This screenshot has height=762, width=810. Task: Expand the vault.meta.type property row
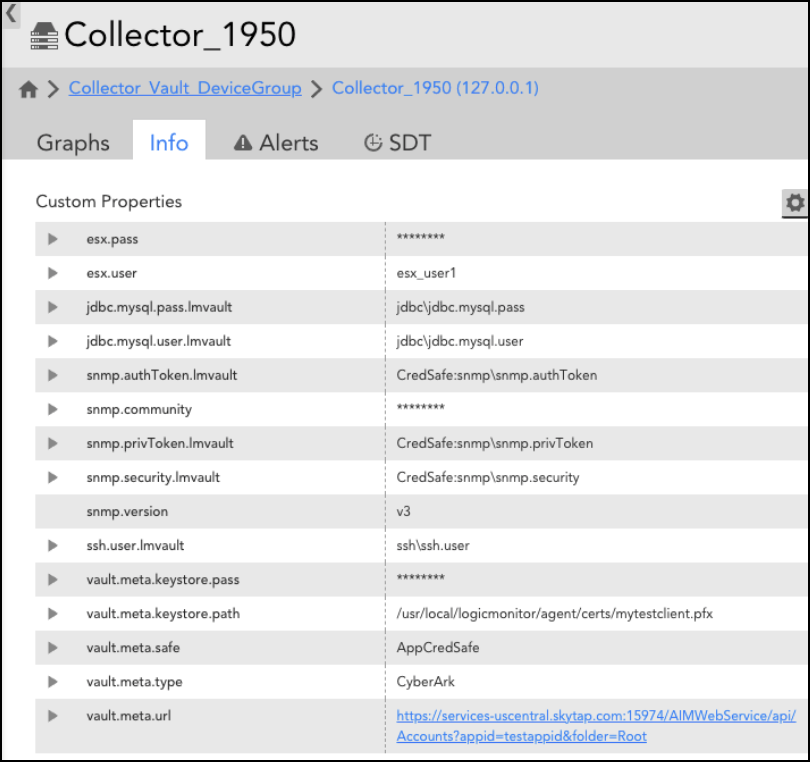53,682
